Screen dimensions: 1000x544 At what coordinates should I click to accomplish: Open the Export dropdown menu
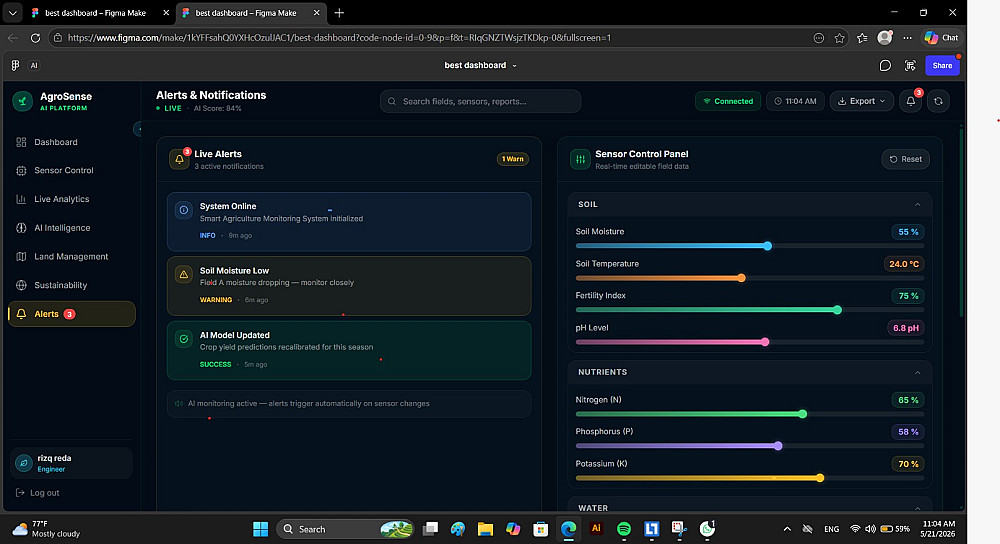(862, 101)
